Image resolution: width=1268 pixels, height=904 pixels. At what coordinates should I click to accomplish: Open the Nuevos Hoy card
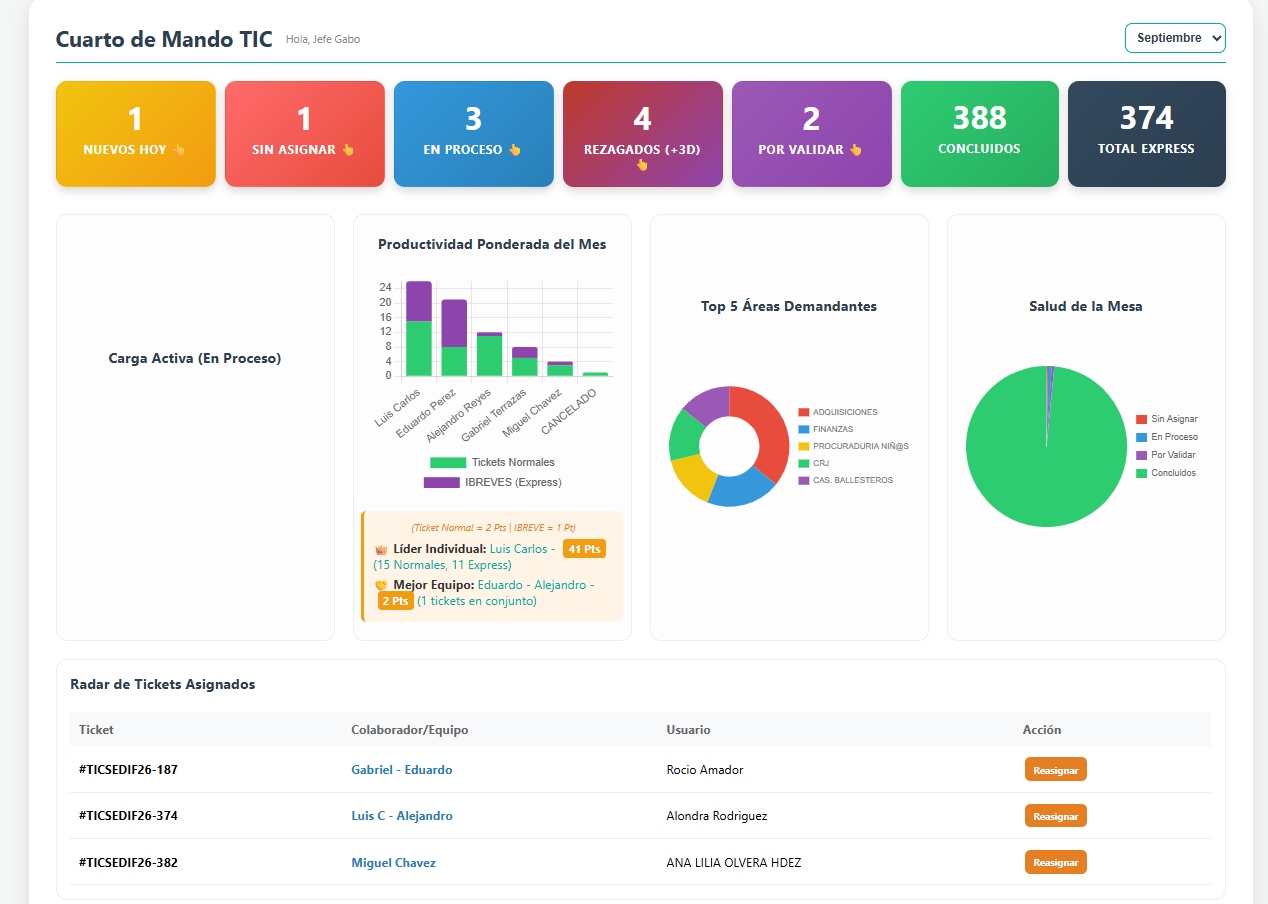(x=136, y=134)
